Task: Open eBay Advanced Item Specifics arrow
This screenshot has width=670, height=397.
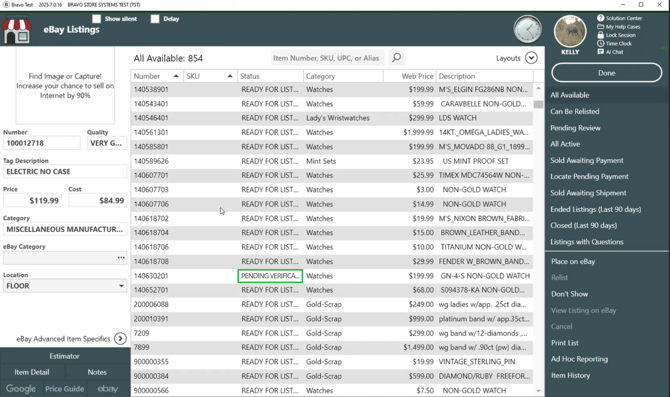Action: tap(120, 338)
